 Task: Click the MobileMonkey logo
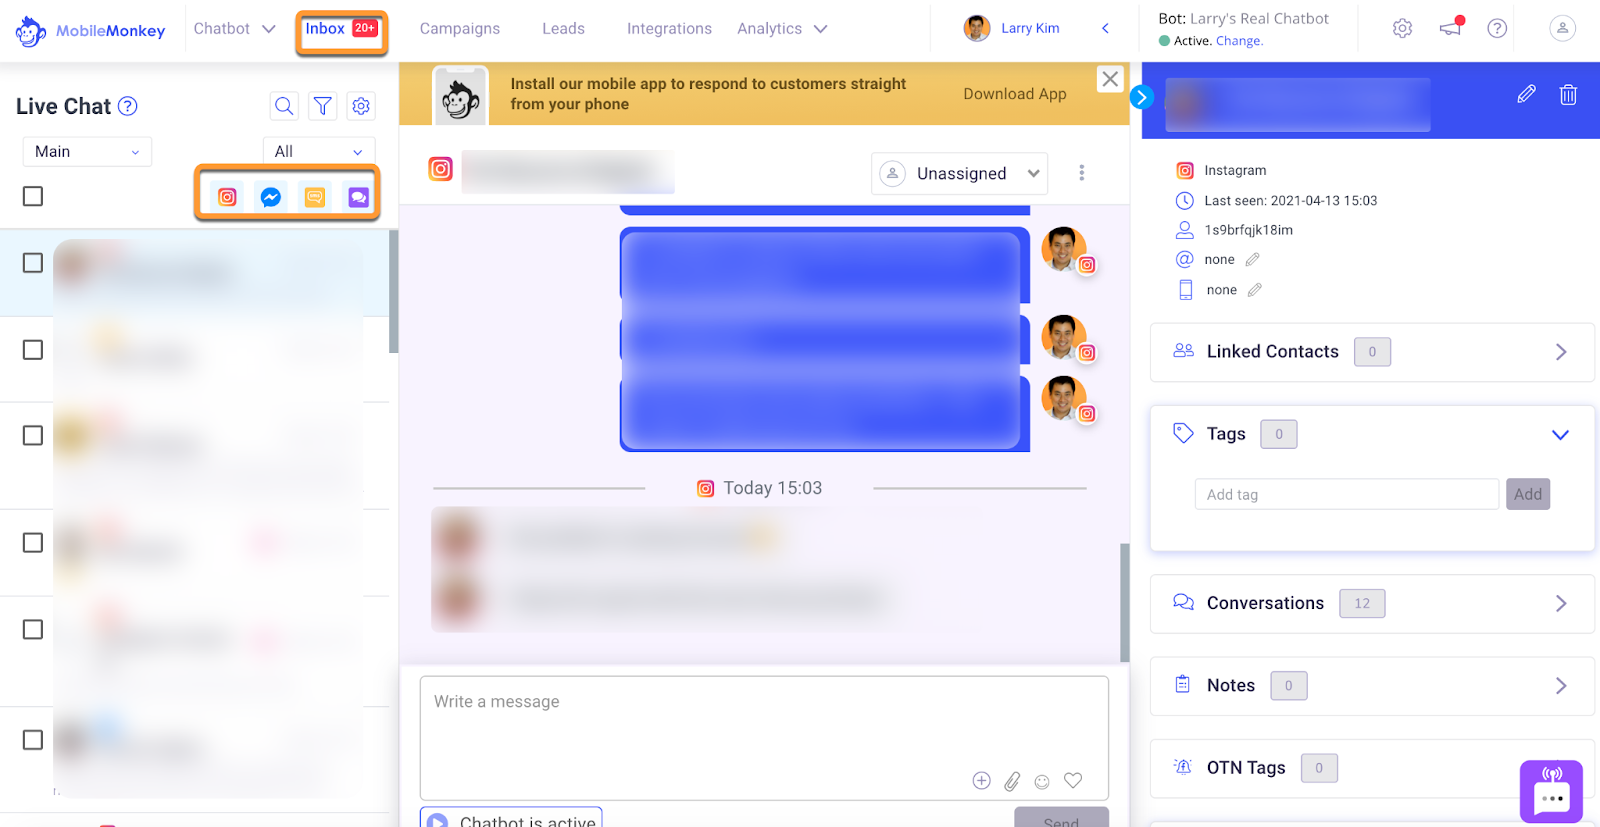click(90, 31)
